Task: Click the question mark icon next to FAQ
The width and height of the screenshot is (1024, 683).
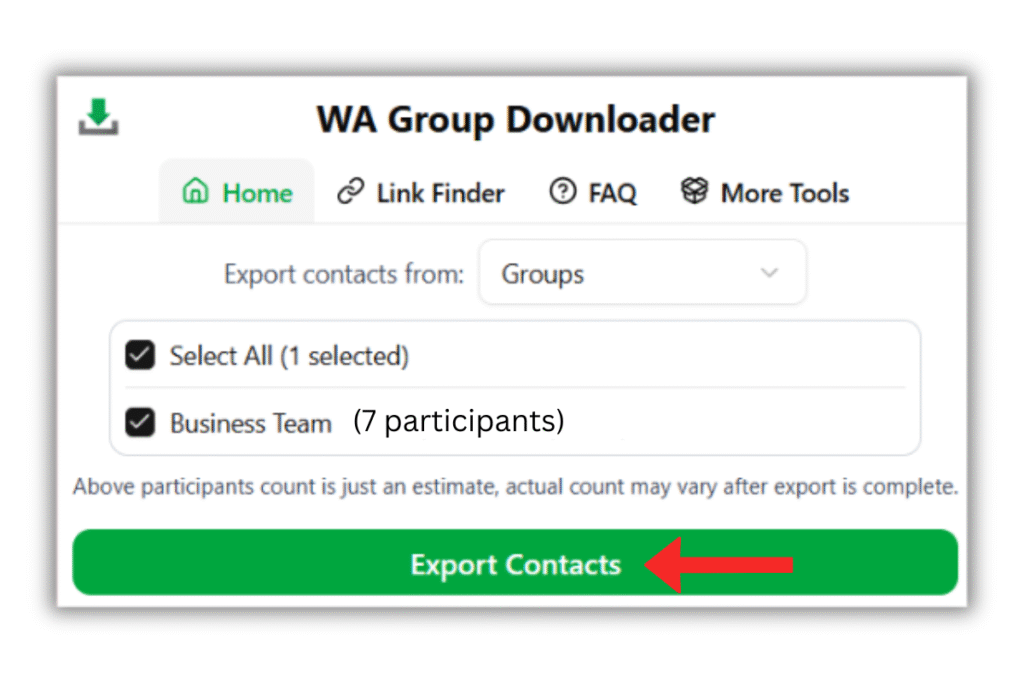Action: coord(563,192)
